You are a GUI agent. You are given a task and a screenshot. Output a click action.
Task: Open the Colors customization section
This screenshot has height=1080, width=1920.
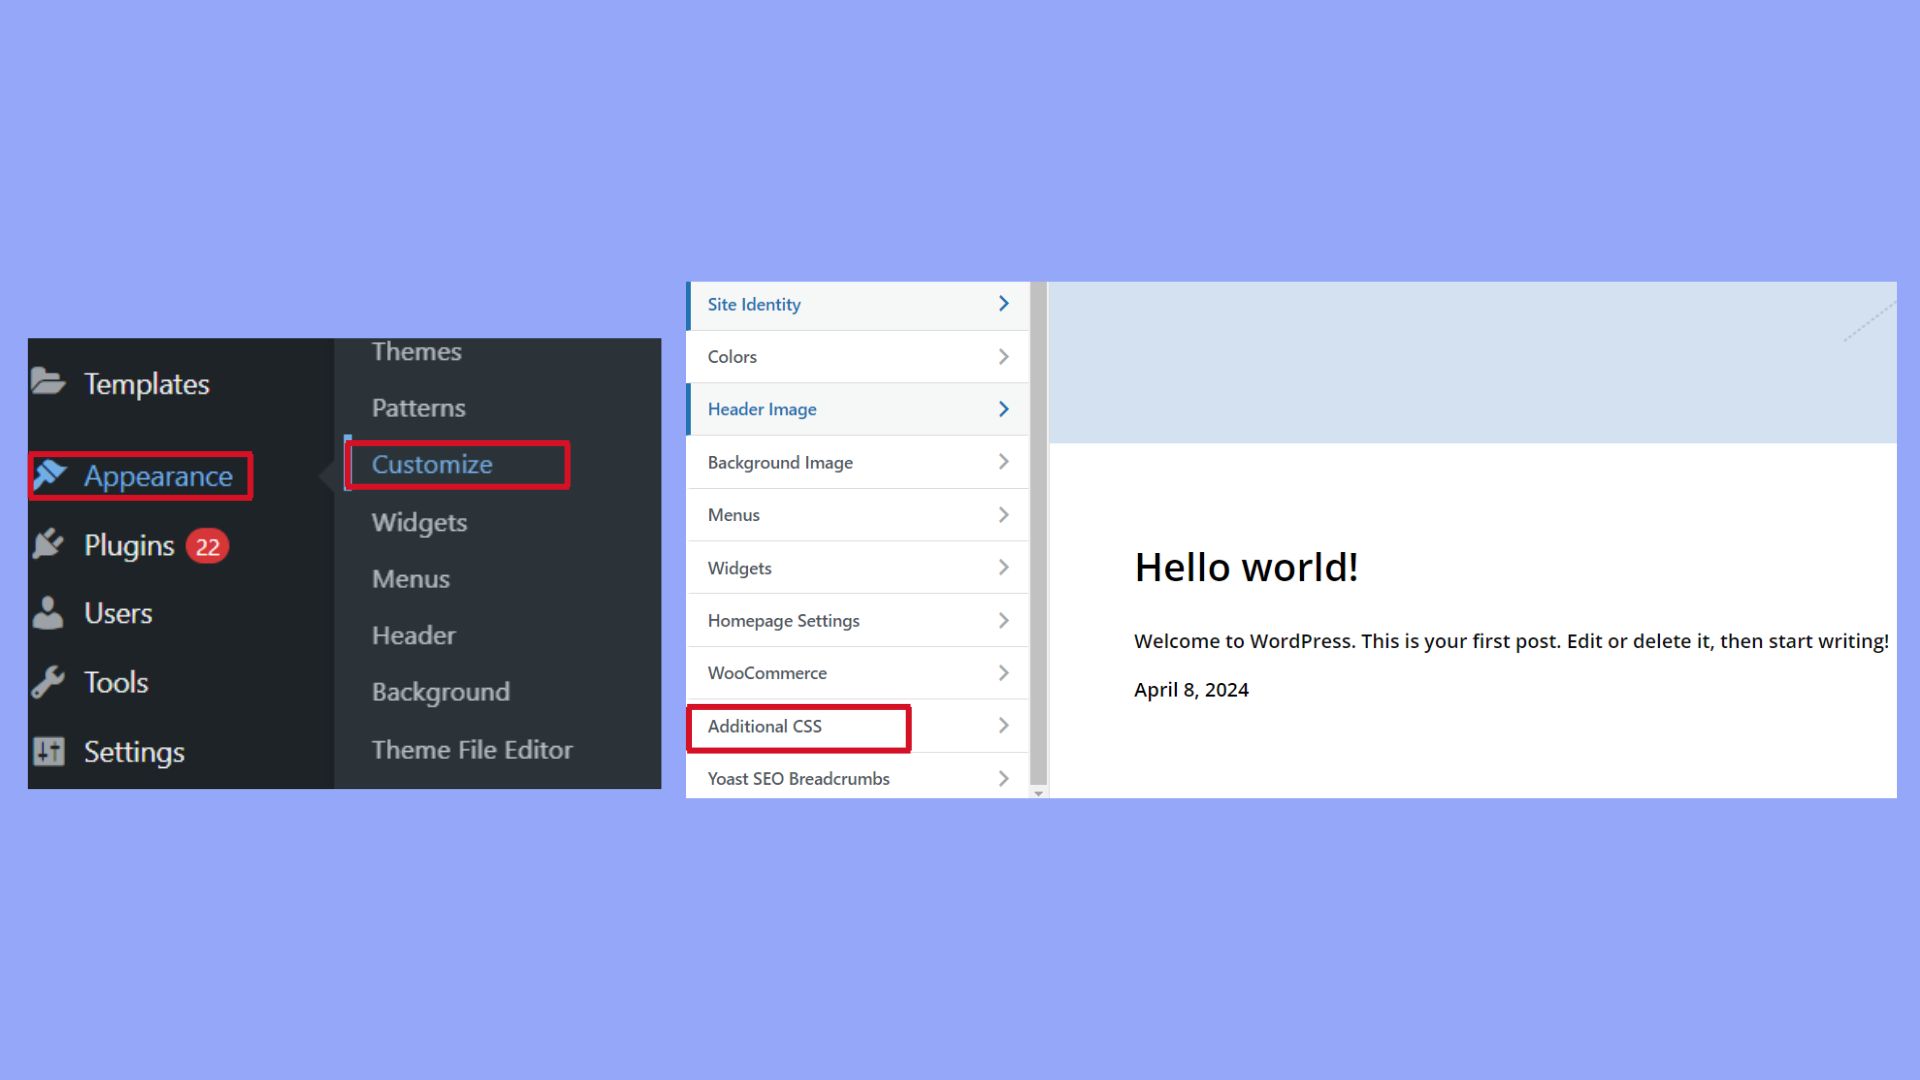pos(732,356)
